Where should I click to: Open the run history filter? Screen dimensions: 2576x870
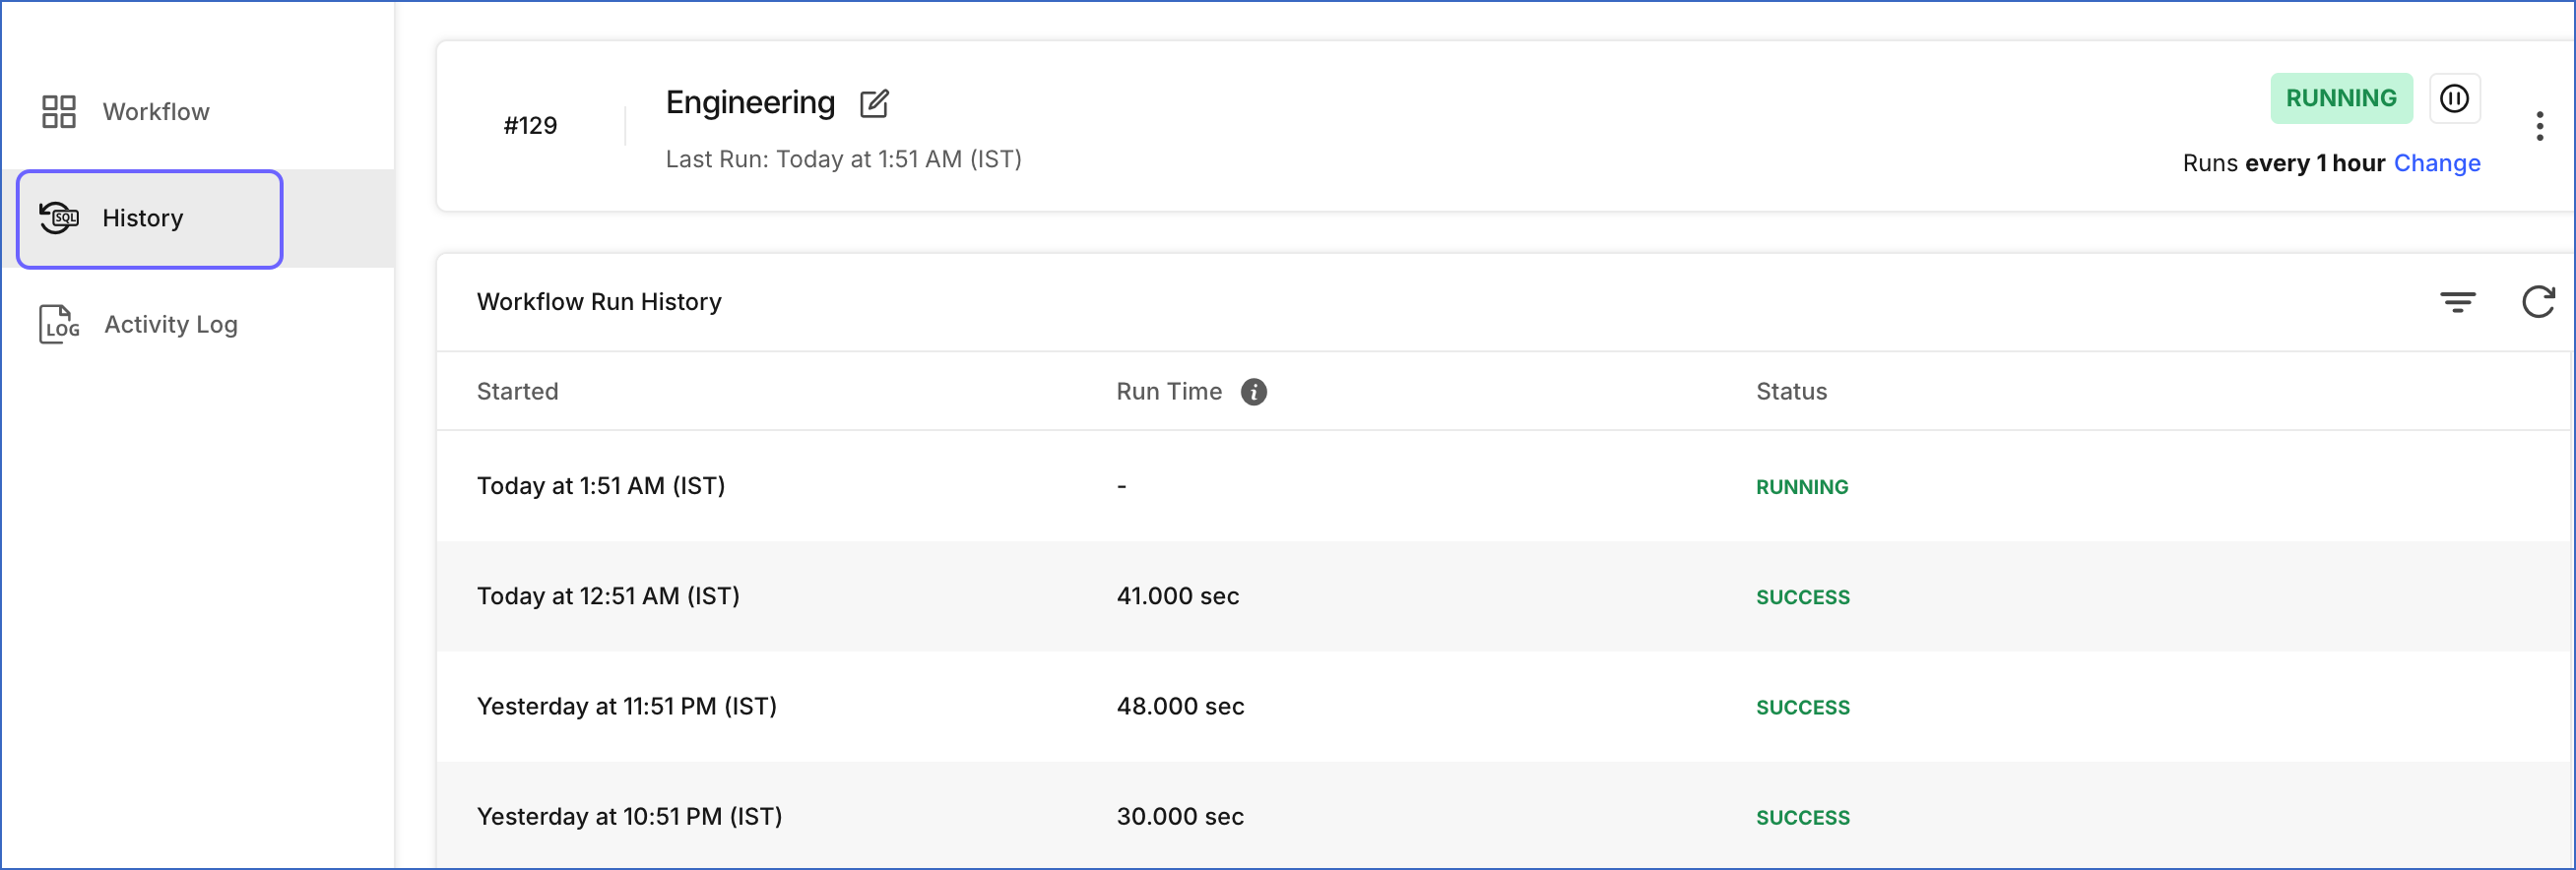tap(2457, 302)
